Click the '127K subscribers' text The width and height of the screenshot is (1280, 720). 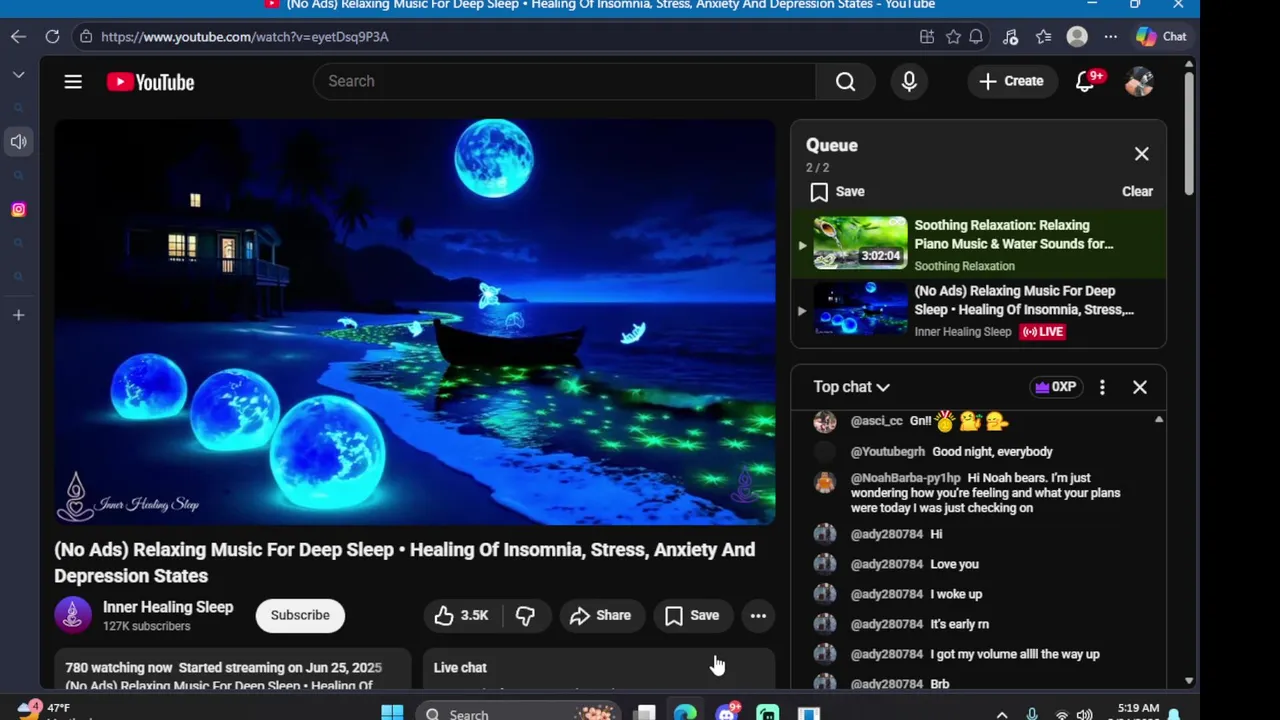(x=146, y=626)
